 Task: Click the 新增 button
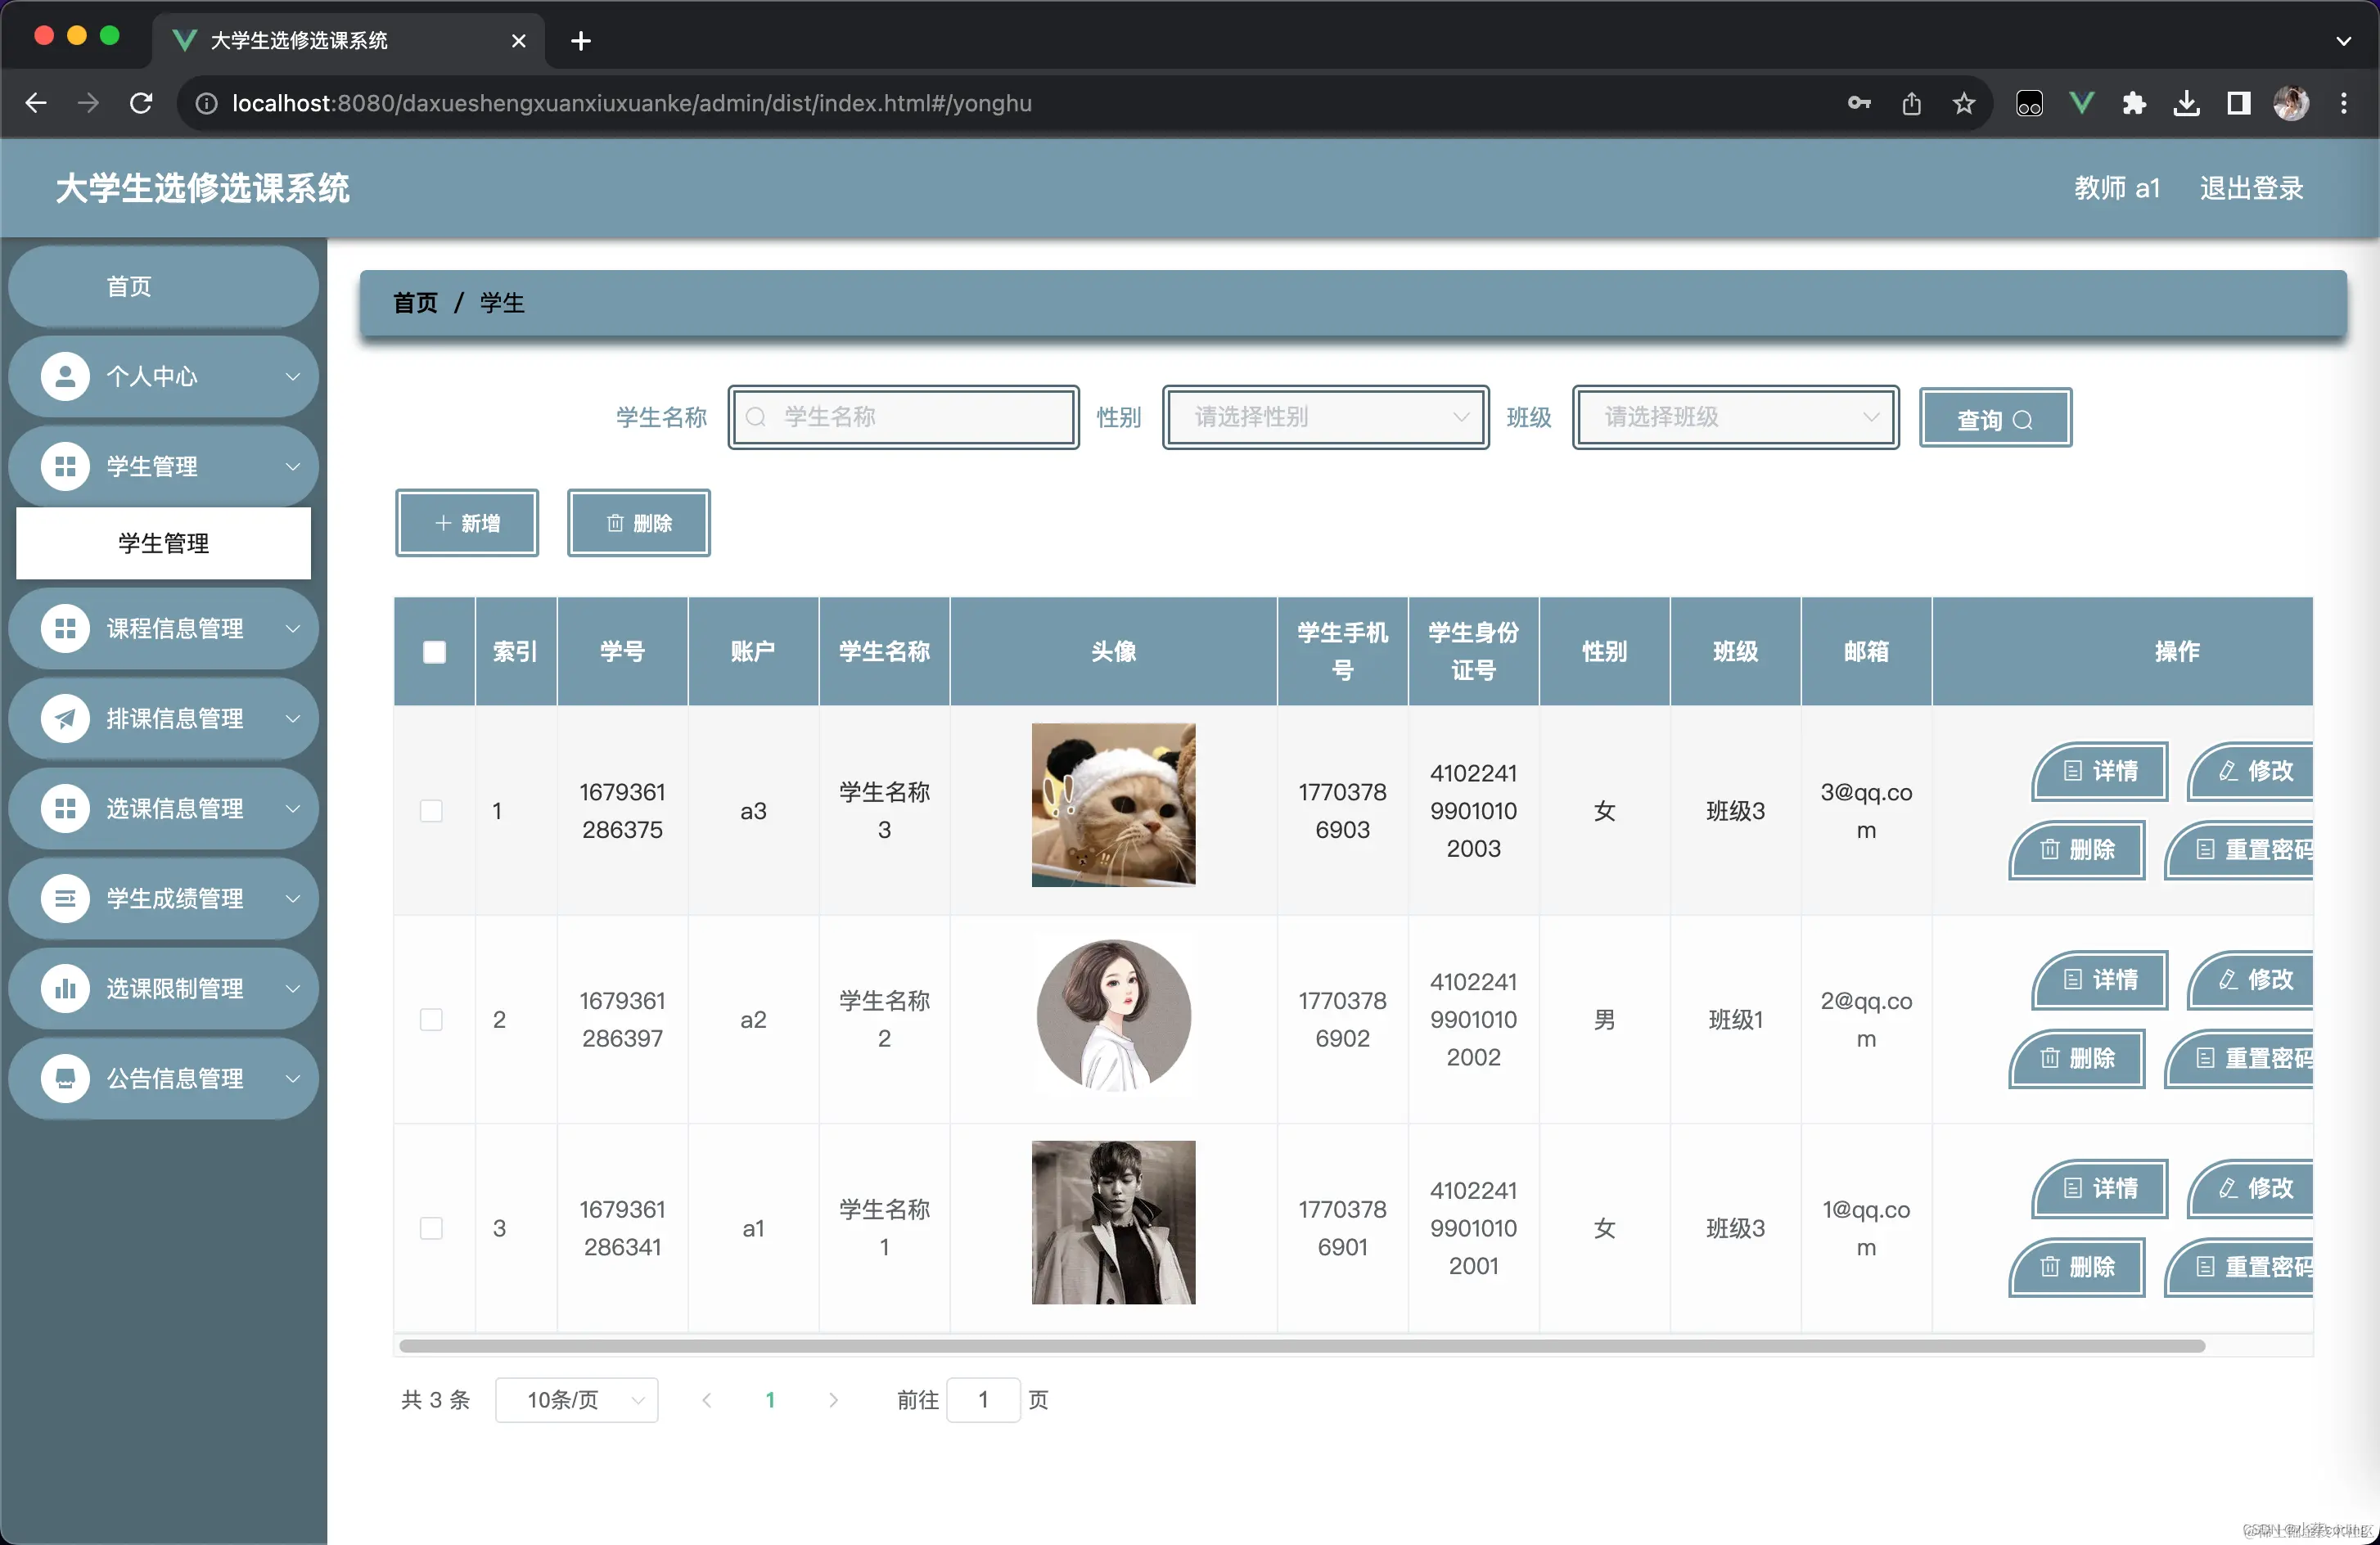click(467, 523)
